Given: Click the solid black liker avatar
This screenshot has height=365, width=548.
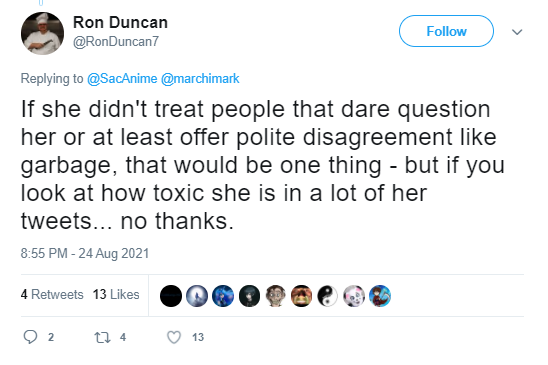Looking at the screenshot, I should click(171, 296).
